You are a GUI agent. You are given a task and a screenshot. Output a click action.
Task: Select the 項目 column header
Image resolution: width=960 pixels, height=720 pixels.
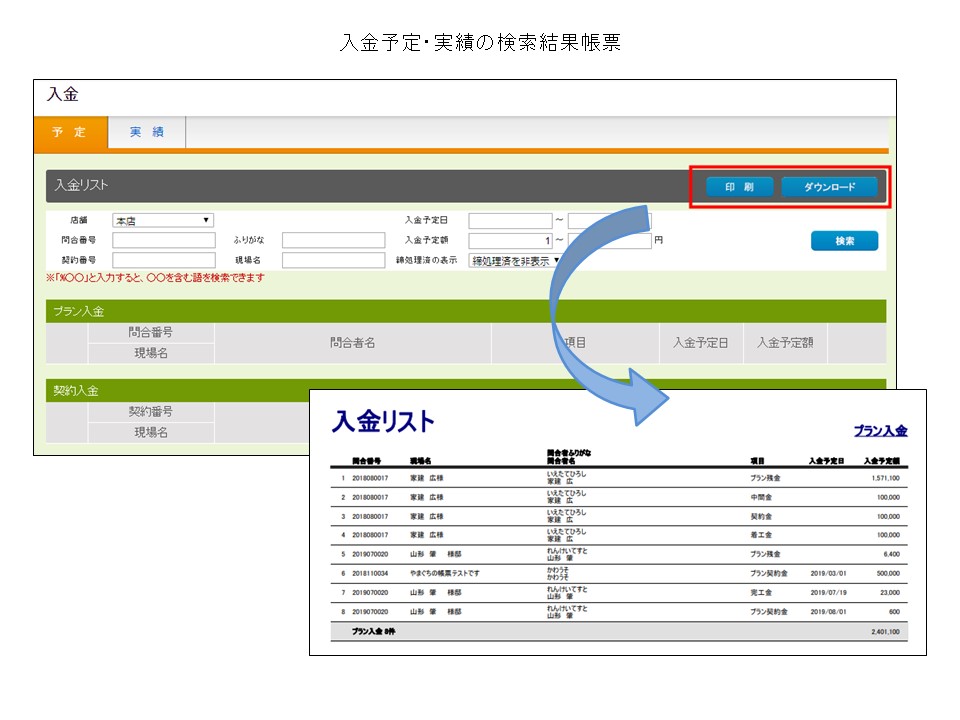point(575,343)
